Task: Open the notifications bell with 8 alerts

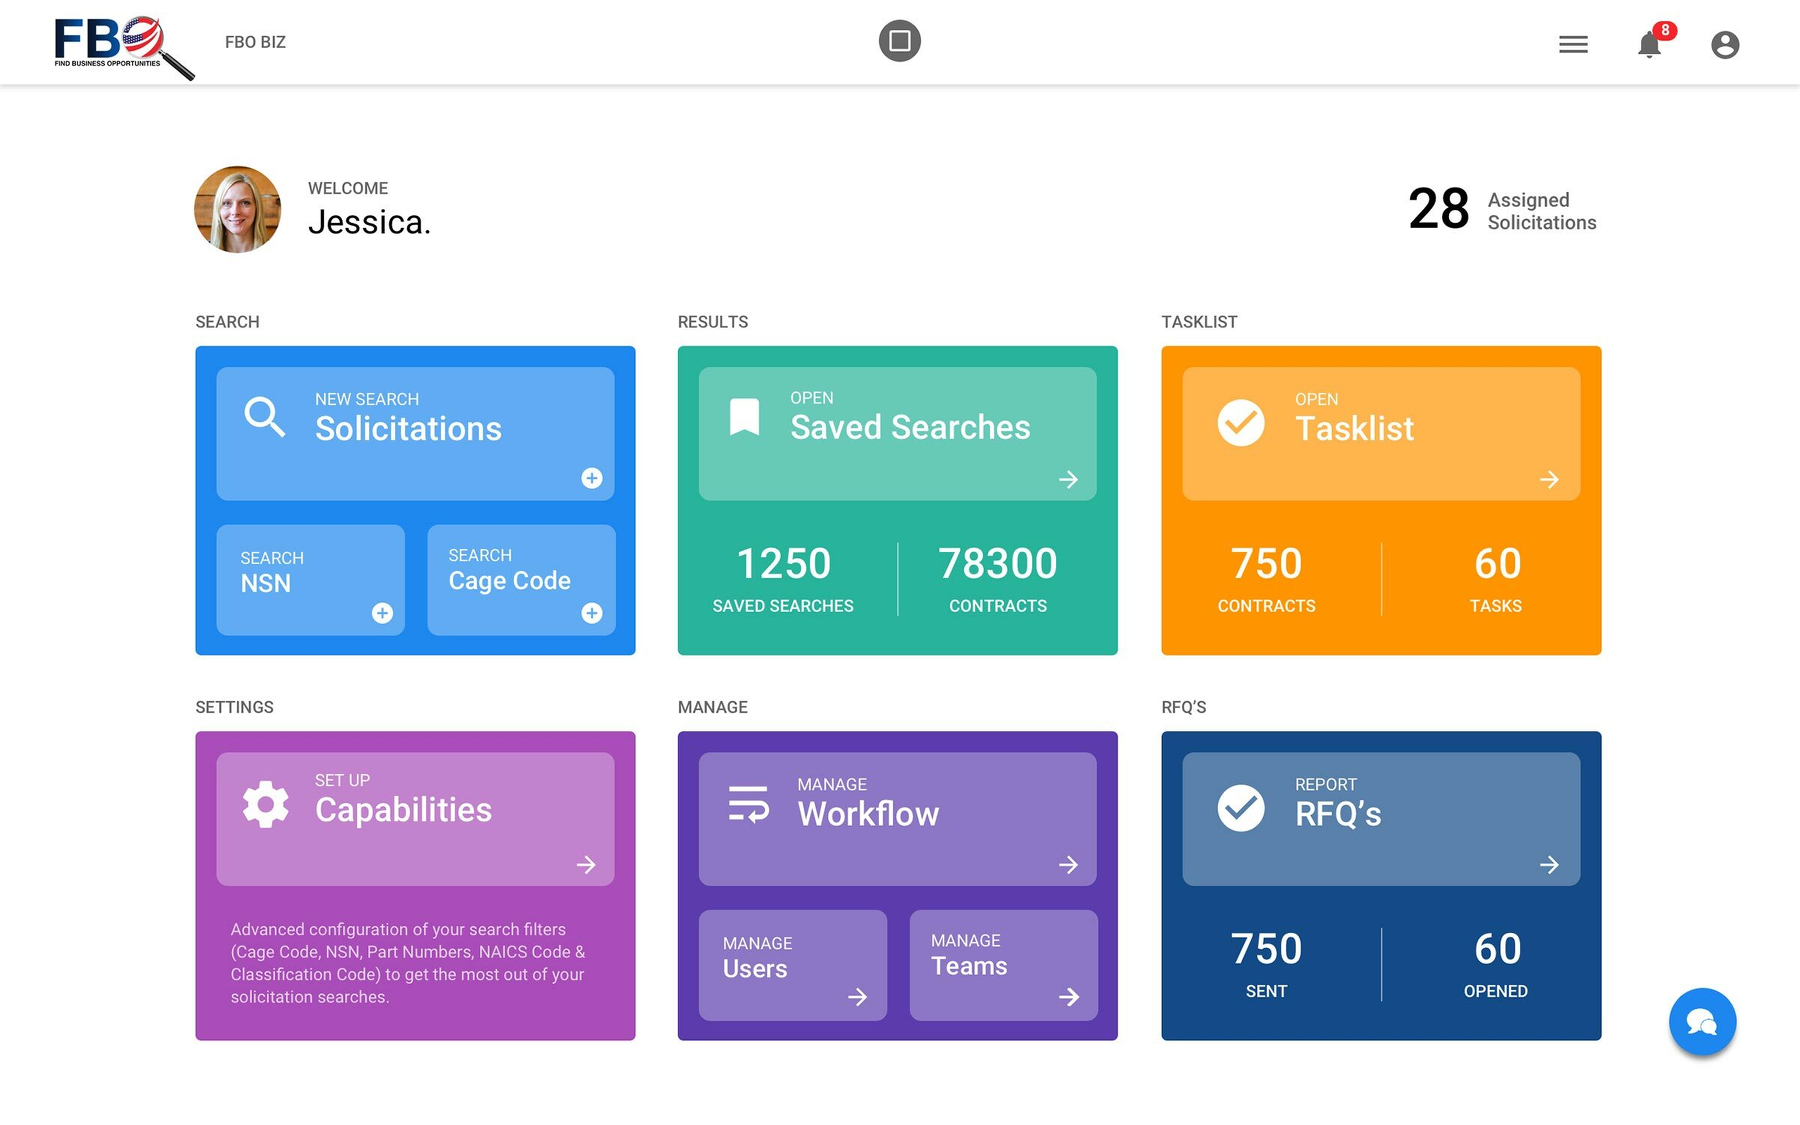Action: [x=1648, y=45]
